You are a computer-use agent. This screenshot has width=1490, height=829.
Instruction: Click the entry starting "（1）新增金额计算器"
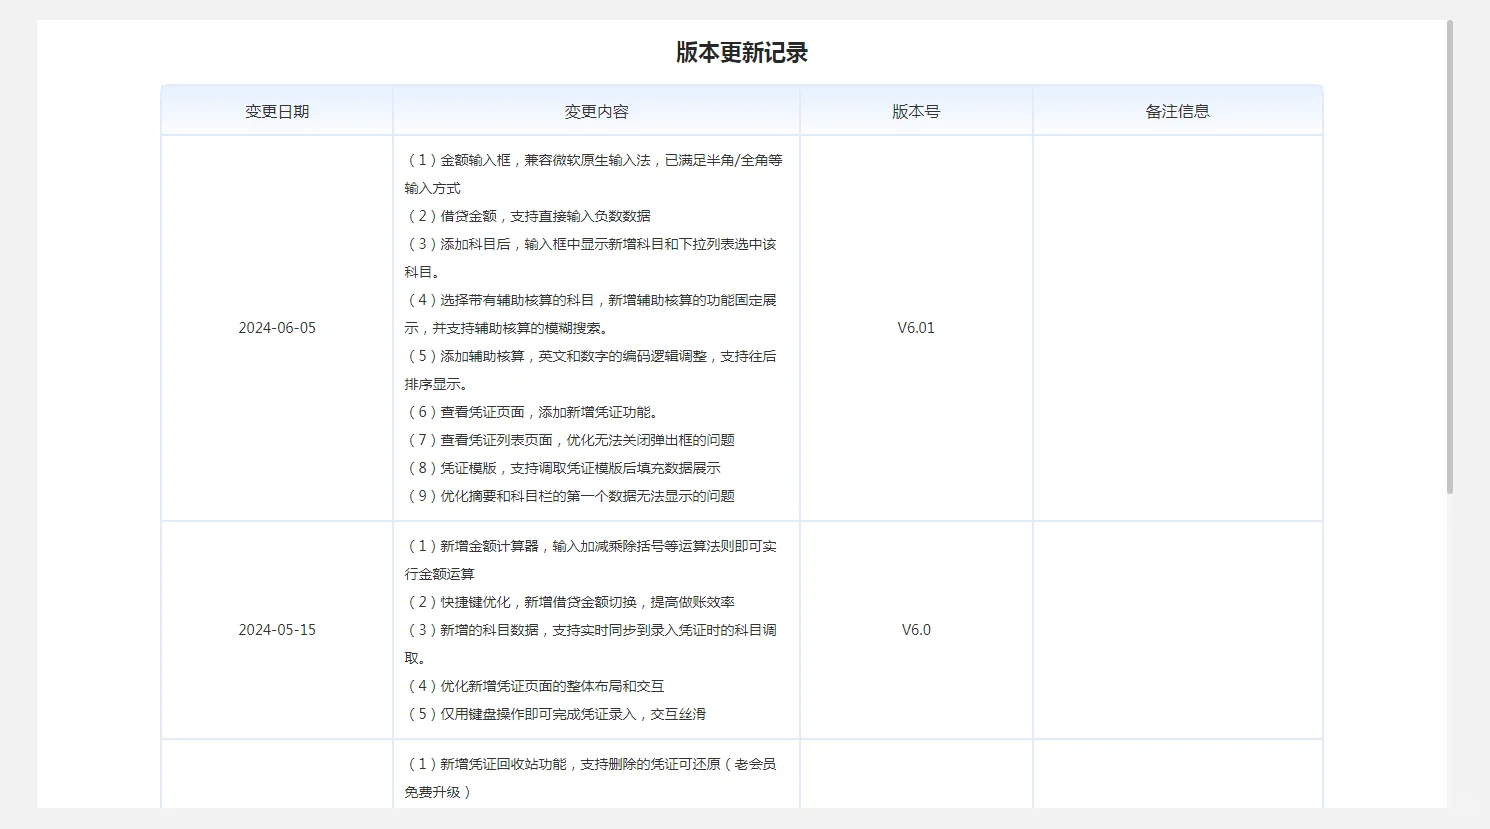(x=591, y=560)
